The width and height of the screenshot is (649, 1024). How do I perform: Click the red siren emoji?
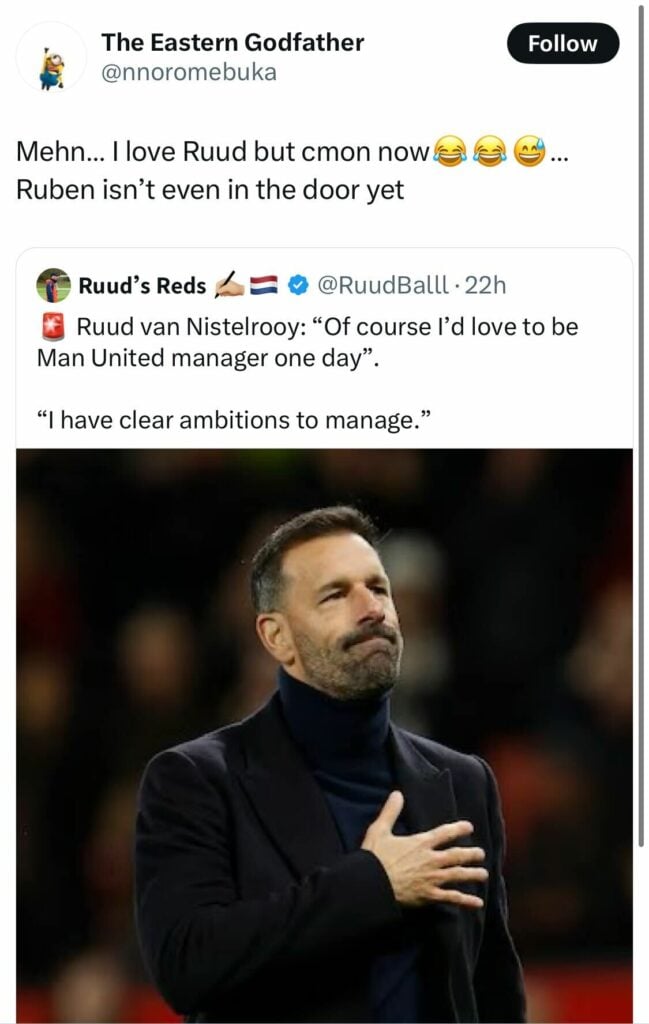point(53,327)
